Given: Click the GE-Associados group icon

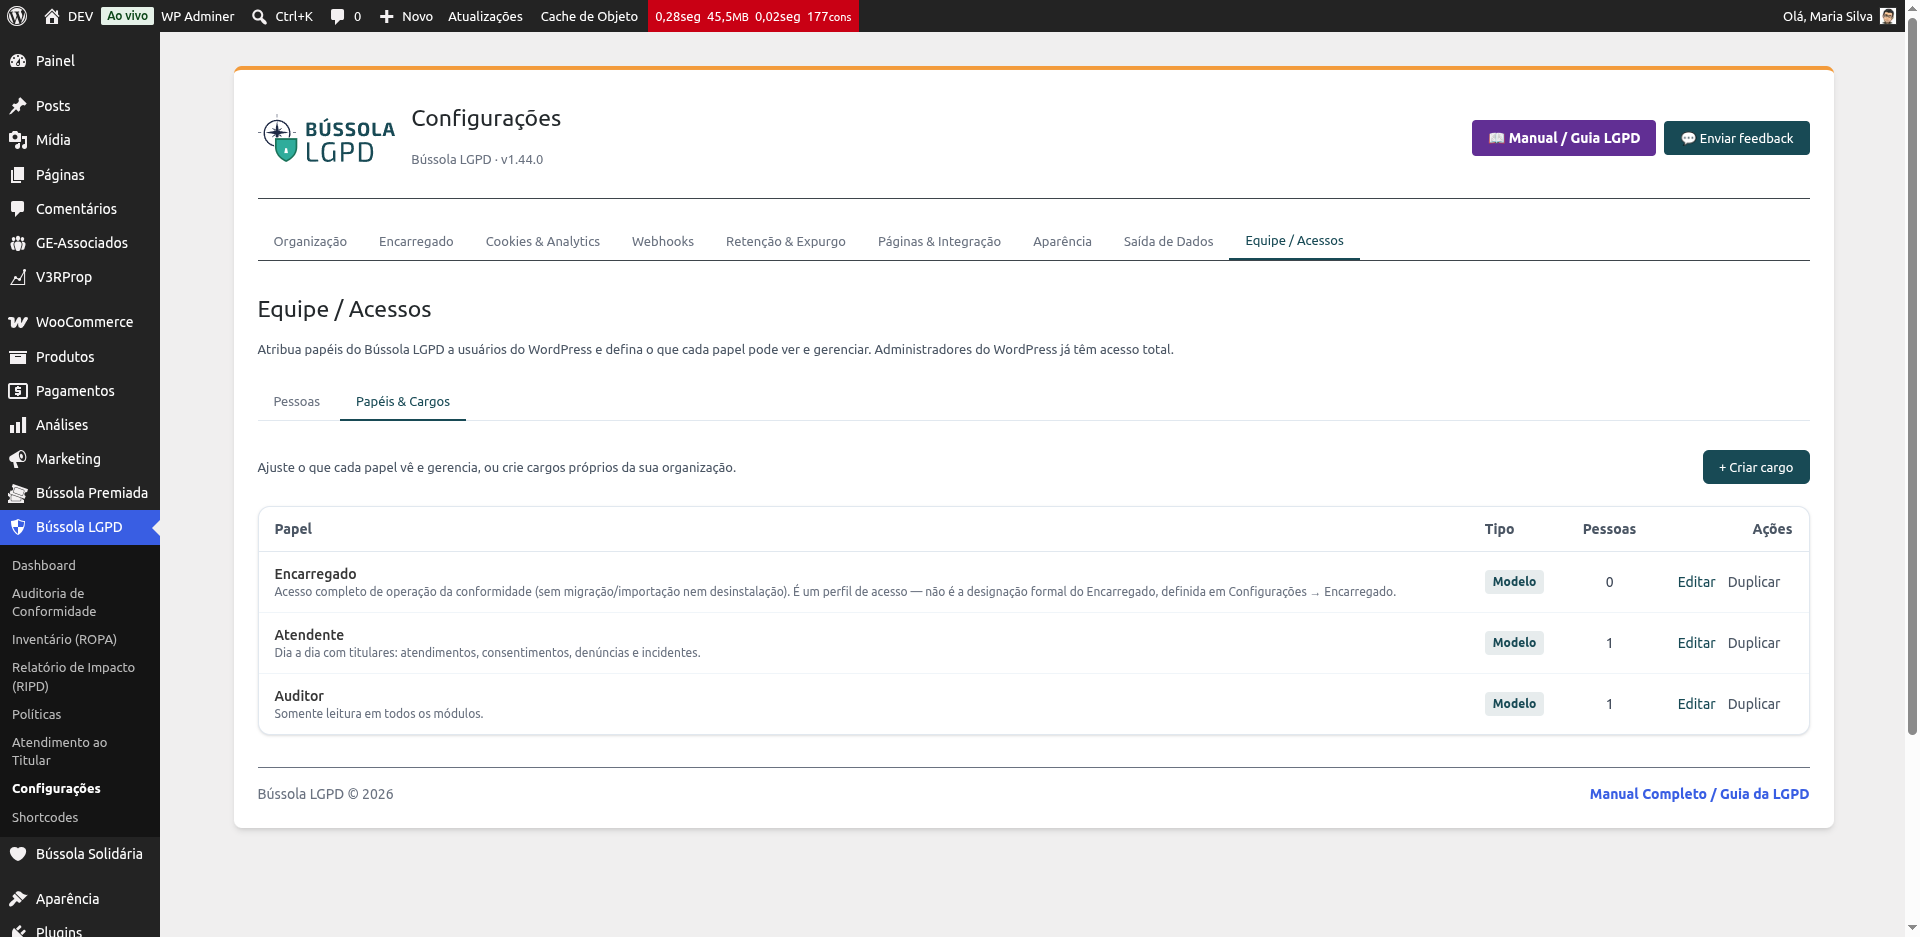Looking at the screenshot, I should coord(18,243).
